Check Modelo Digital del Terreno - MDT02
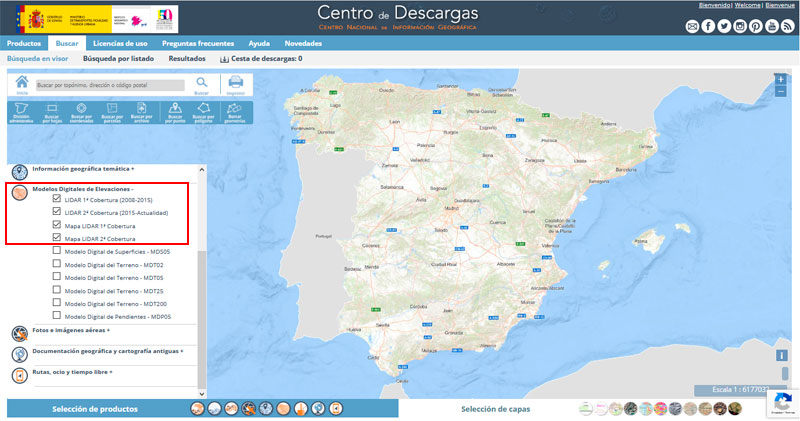 click(x=57, y=264)
